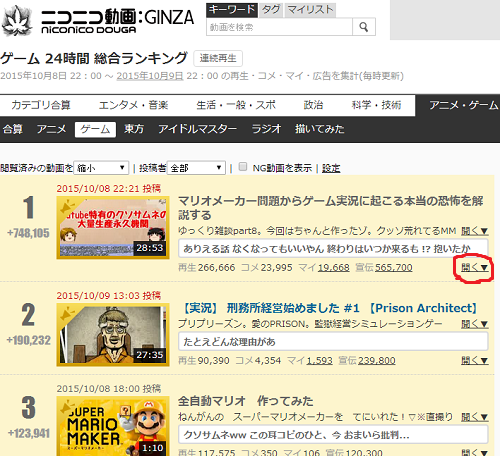
Task: Expand 全自動マリオ description 開く▼
Action: pyautogui.click(x=475, y=417)
